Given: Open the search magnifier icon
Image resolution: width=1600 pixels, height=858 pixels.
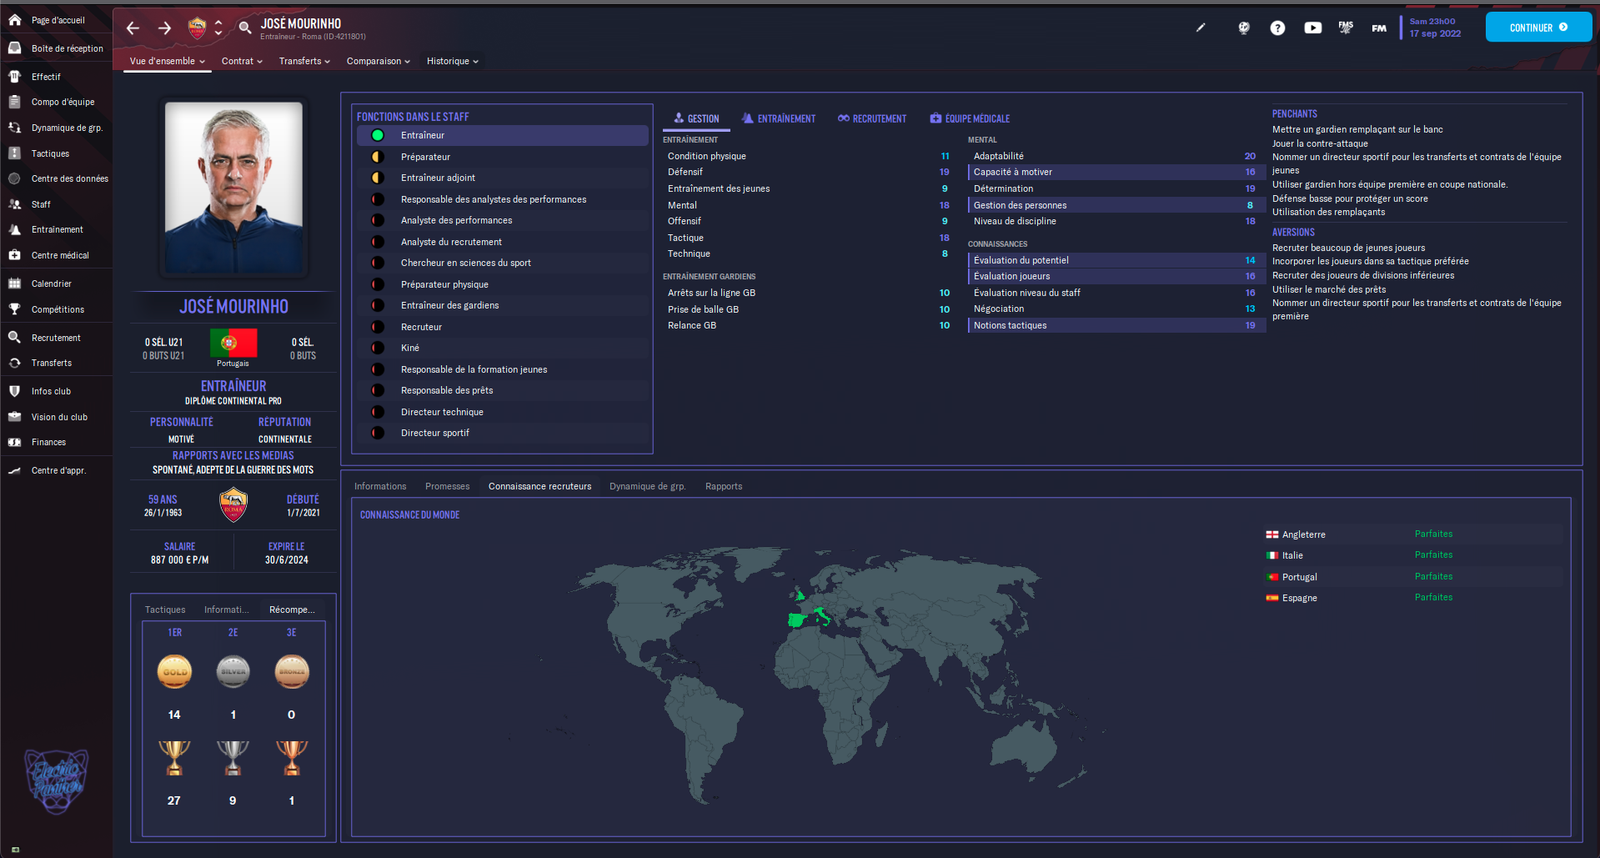Looking at the screenshot, I should (245, 28).
